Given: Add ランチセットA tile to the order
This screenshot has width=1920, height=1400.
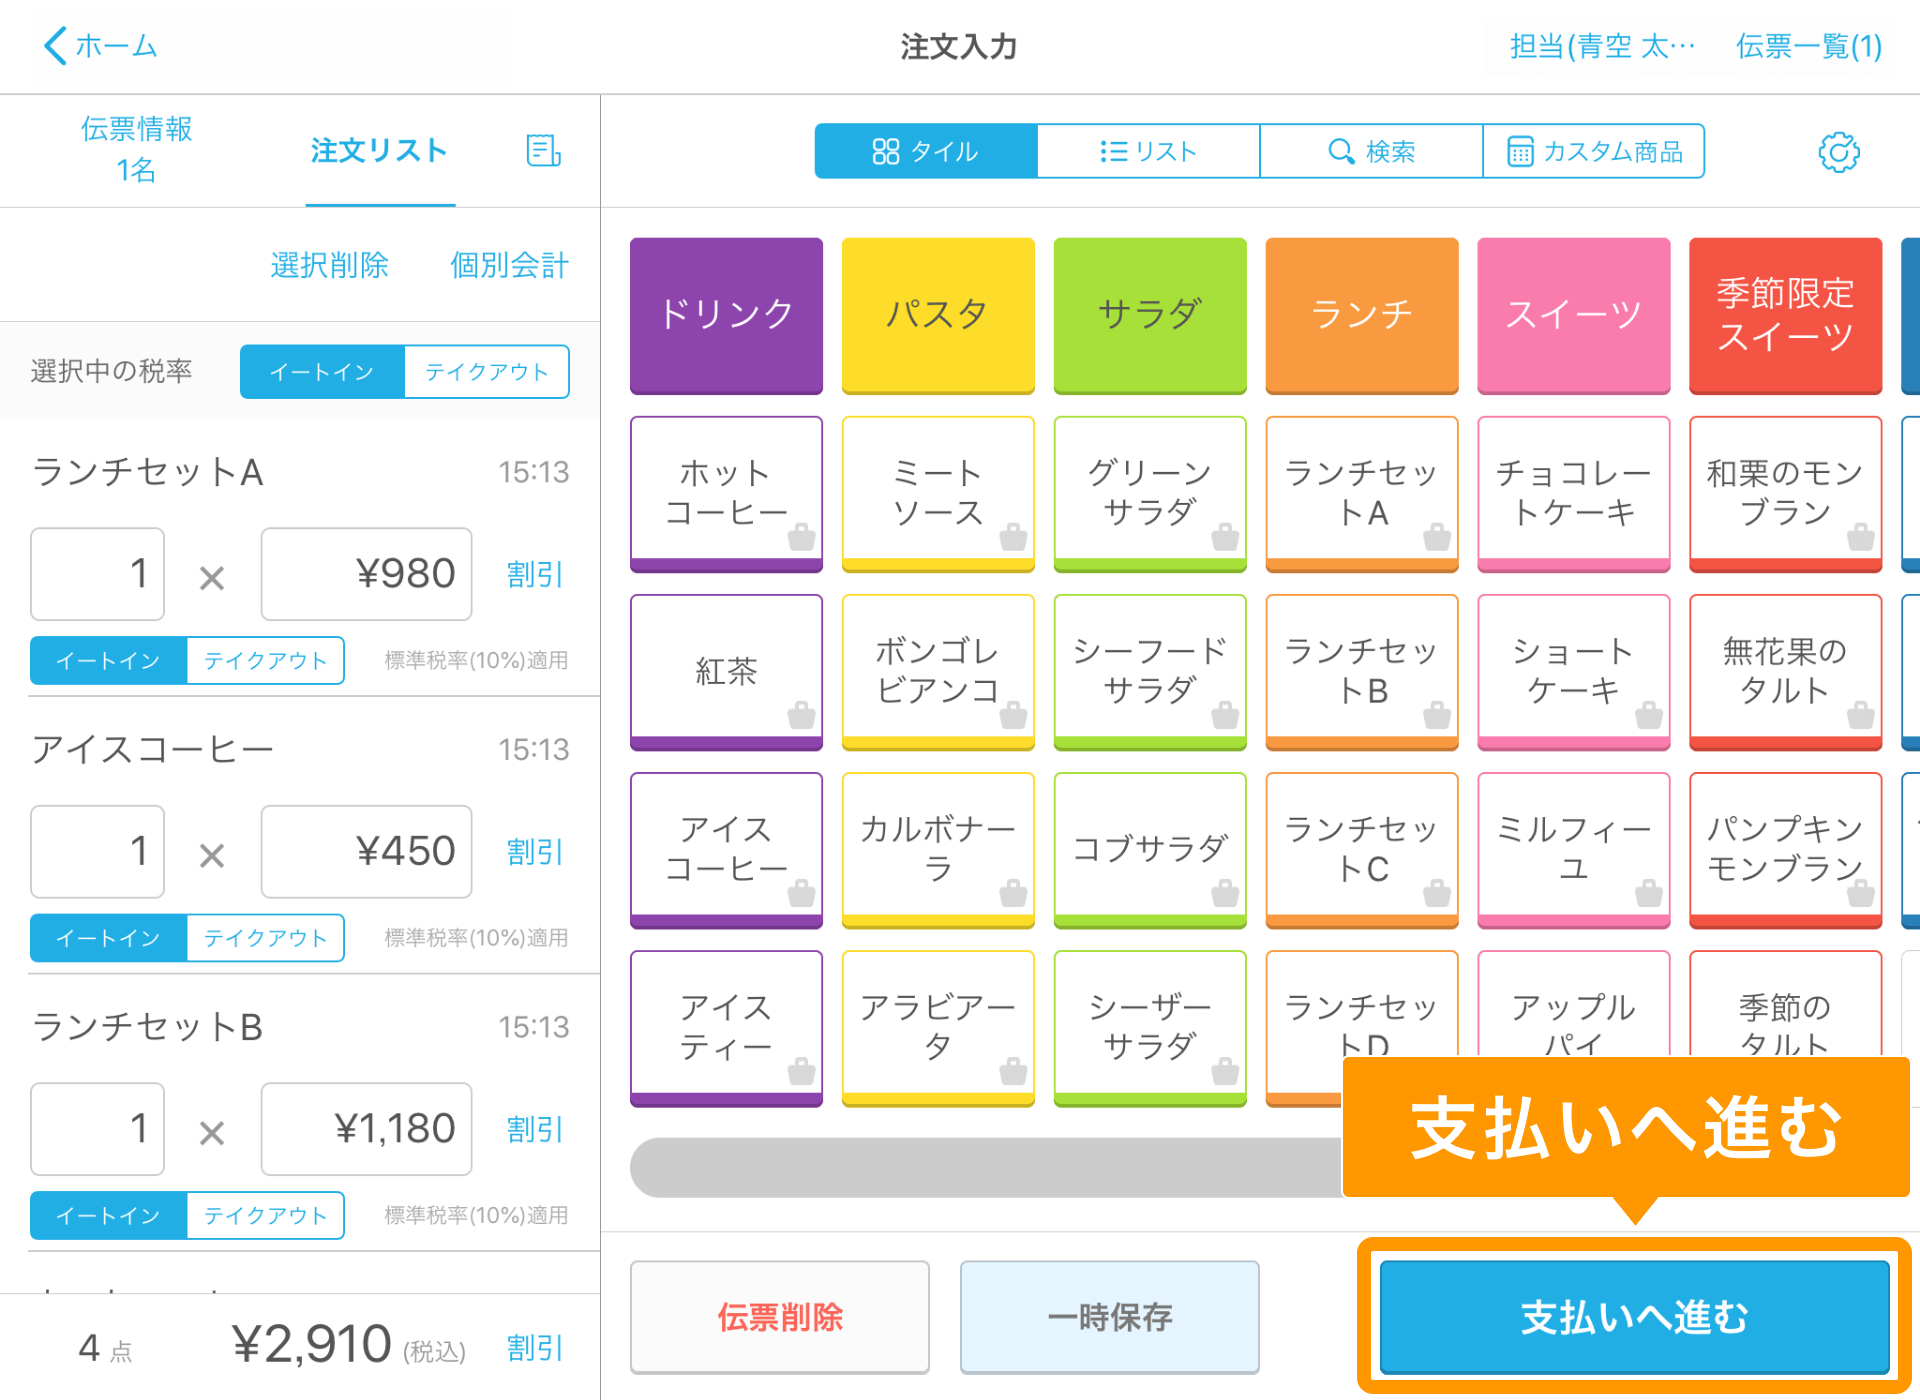Looking at the screenshot, I should 1362,493.
